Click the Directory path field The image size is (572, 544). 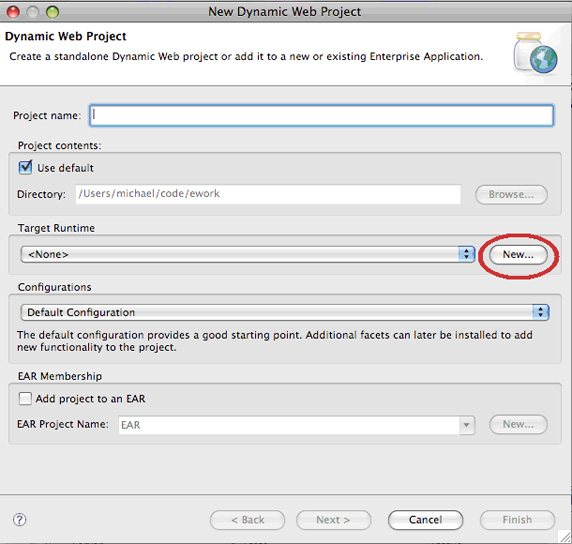[x=268, y=194]
